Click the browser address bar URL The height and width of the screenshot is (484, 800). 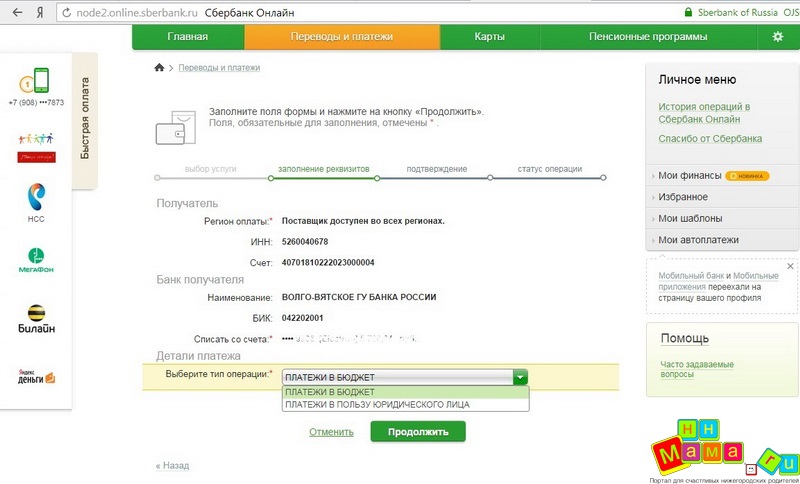[x=137, y=13]
